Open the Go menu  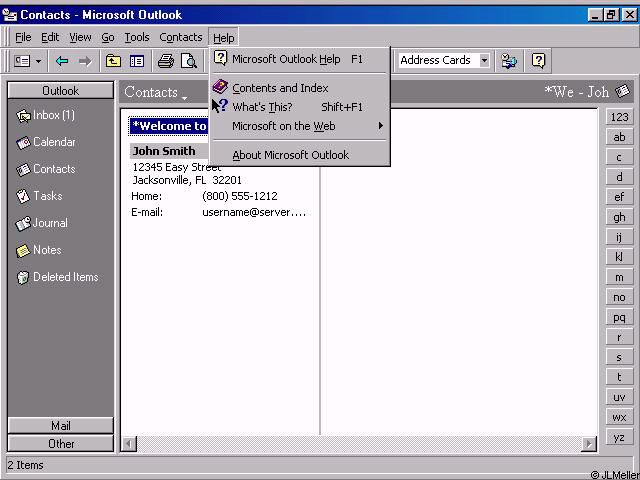pyautogui.click(x=108, y=38)
